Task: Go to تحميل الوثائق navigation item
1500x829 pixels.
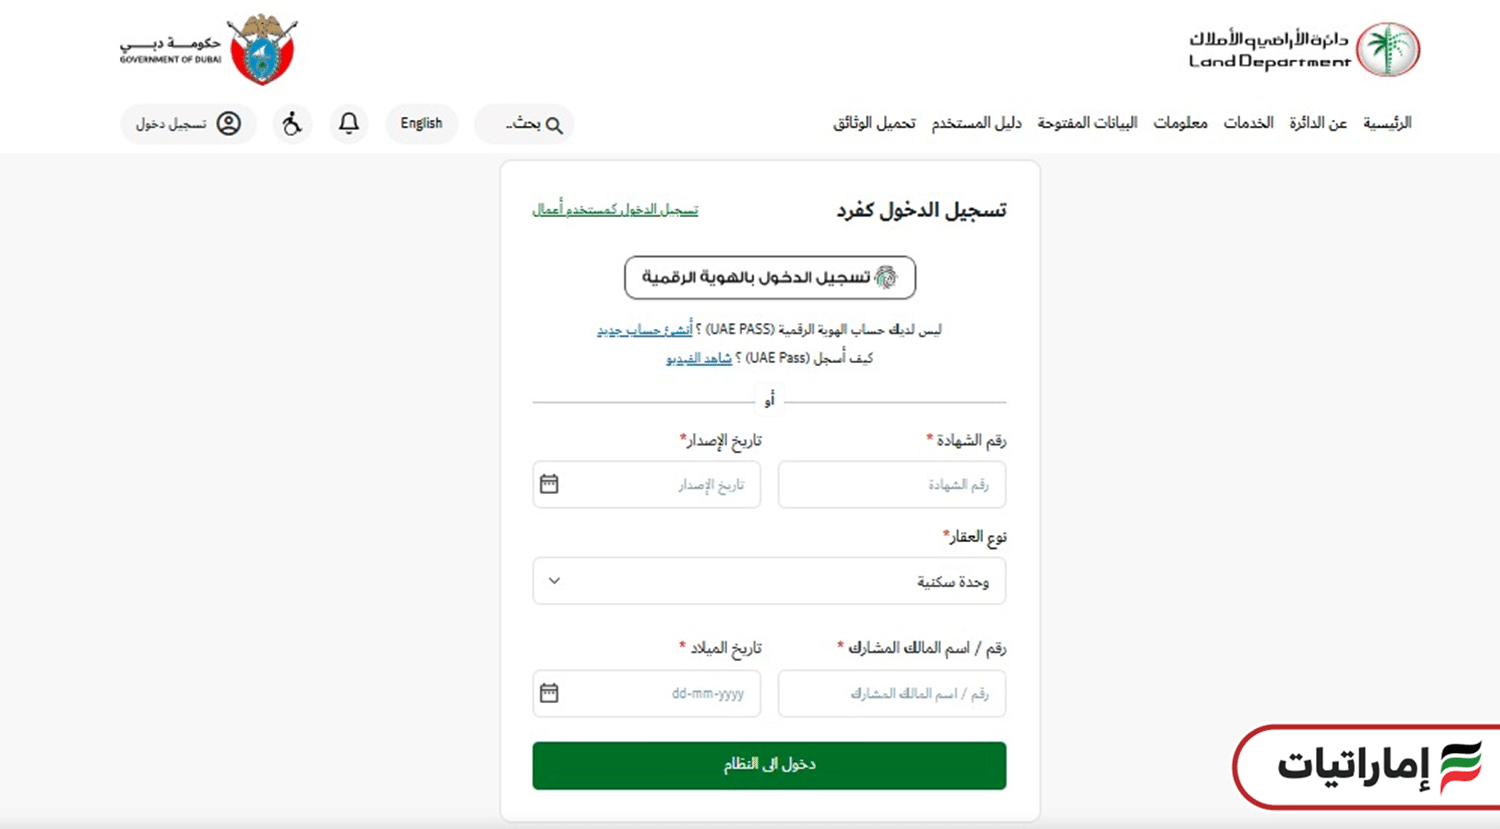Action: pyautogui.click(x=873, y=122)
